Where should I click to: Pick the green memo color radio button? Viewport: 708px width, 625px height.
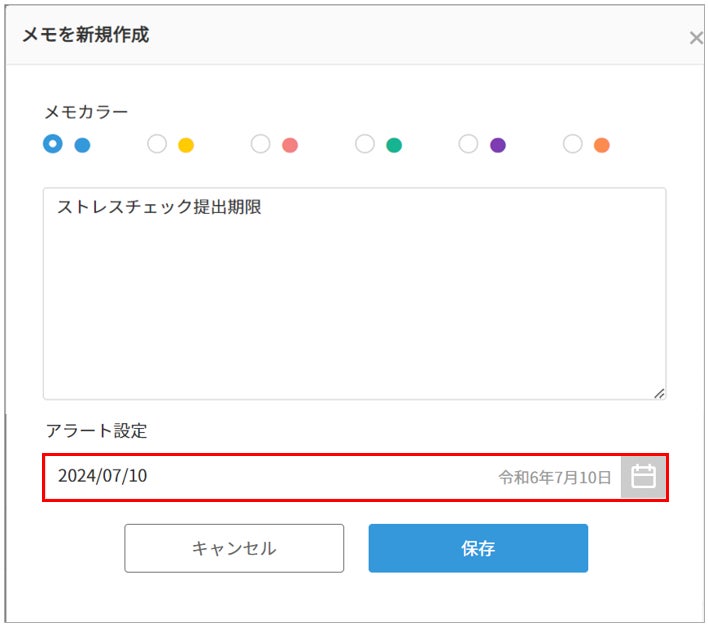[x=365, y=144]
